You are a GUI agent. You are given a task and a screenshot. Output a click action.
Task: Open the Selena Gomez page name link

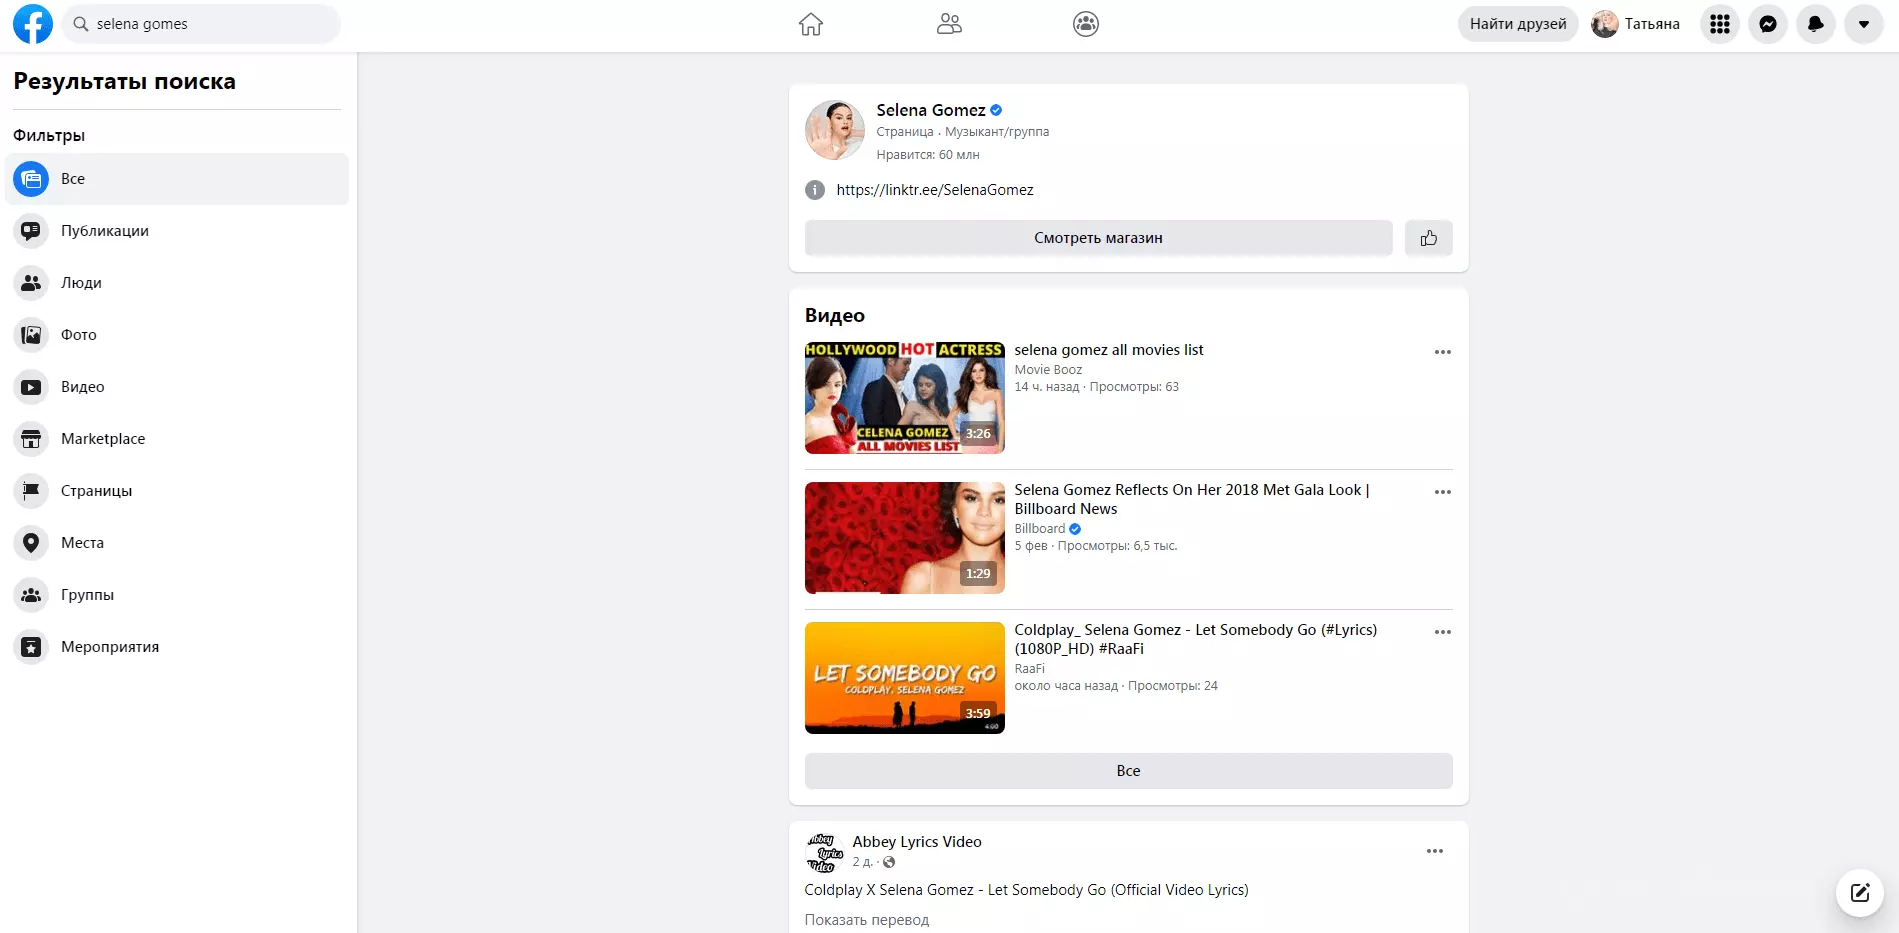coord(930,110)
